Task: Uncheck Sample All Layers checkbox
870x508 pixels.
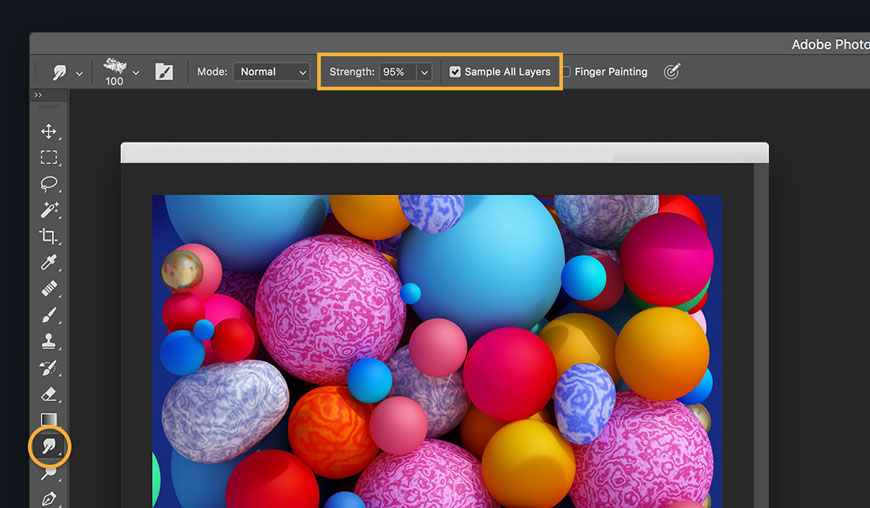Action: [x=455, y=72]
